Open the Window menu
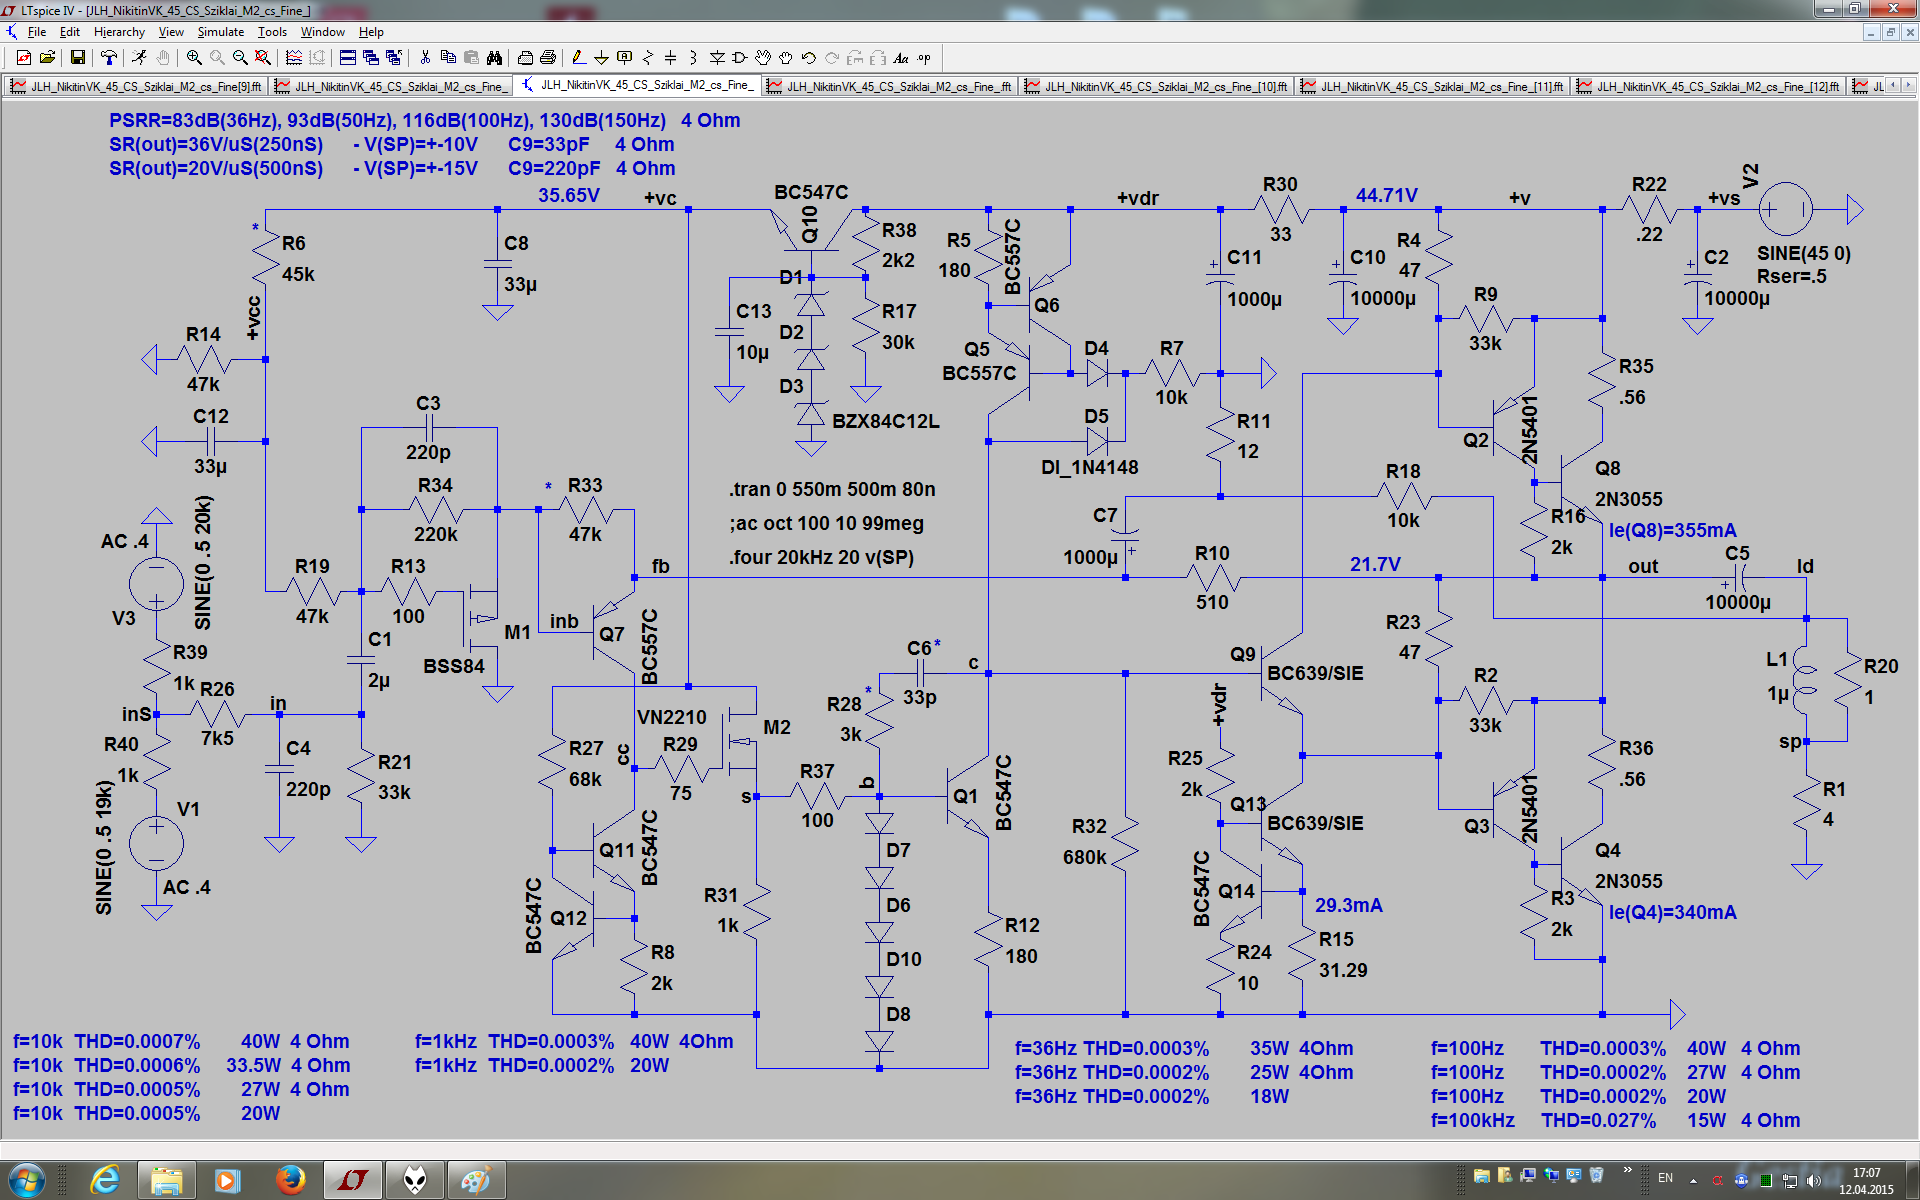This screenshot has height=1200, width=1920. [323, 32]
